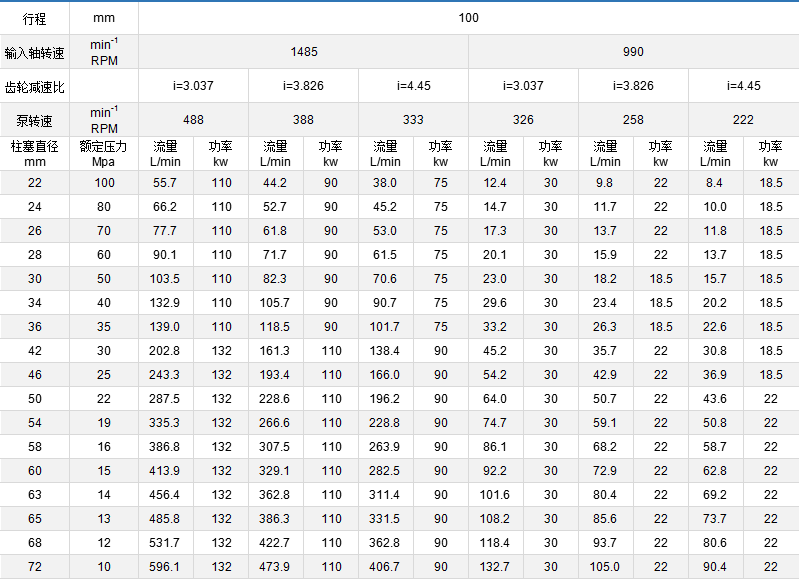Click flow value 243.3

pos(165,375)
